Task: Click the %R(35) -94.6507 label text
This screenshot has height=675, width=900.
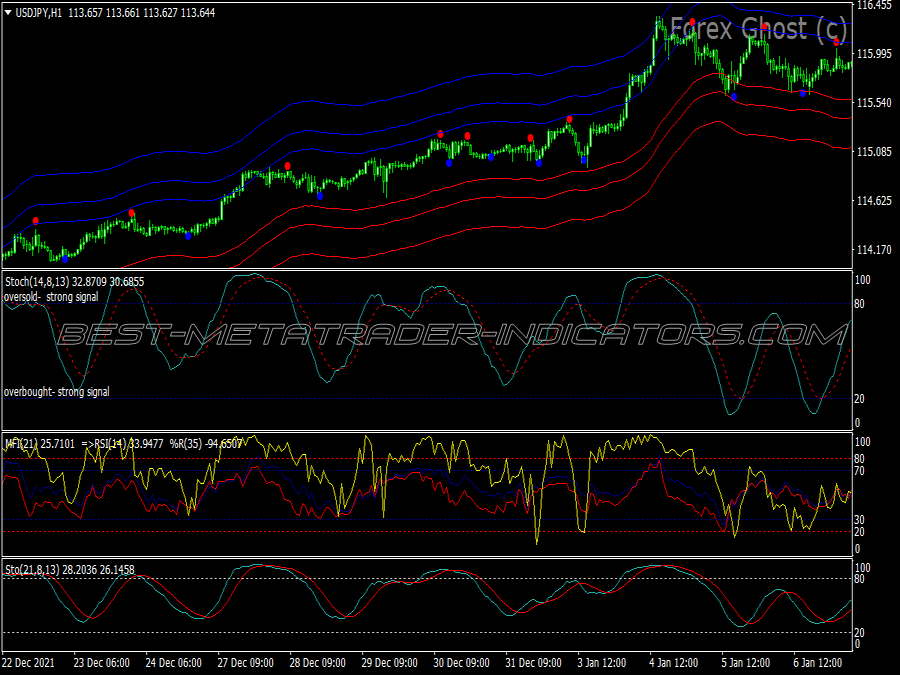Action: 207,444
